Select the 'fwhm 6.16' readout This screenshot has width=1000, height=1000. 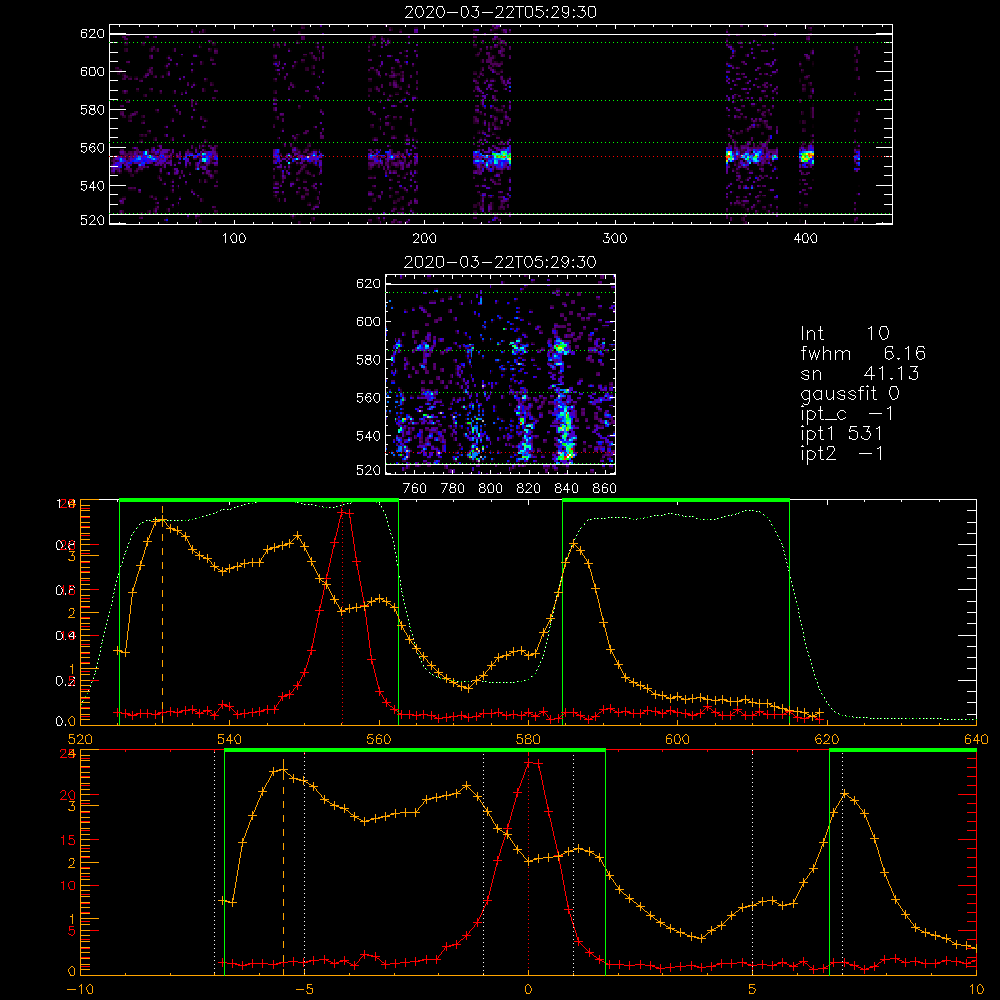tap(863, 353)
